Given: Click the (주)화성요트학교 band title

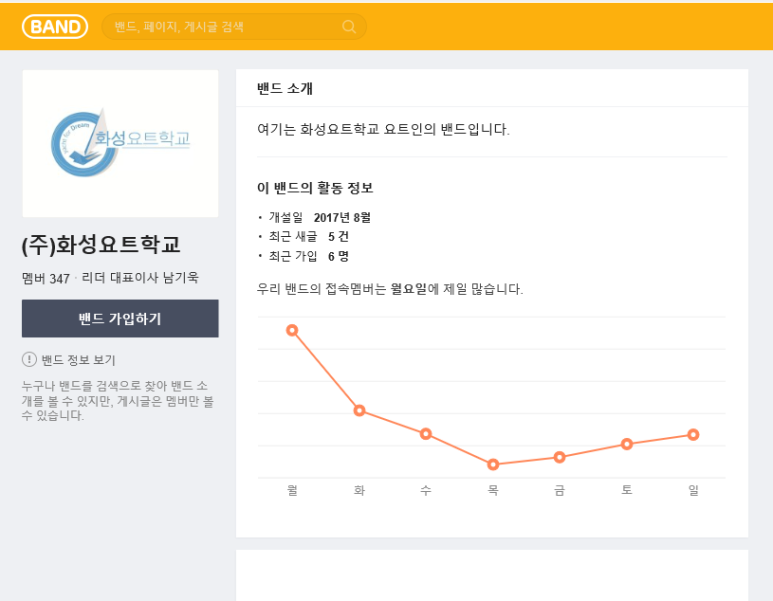Looking at the screenshot, I should [101, 245].
